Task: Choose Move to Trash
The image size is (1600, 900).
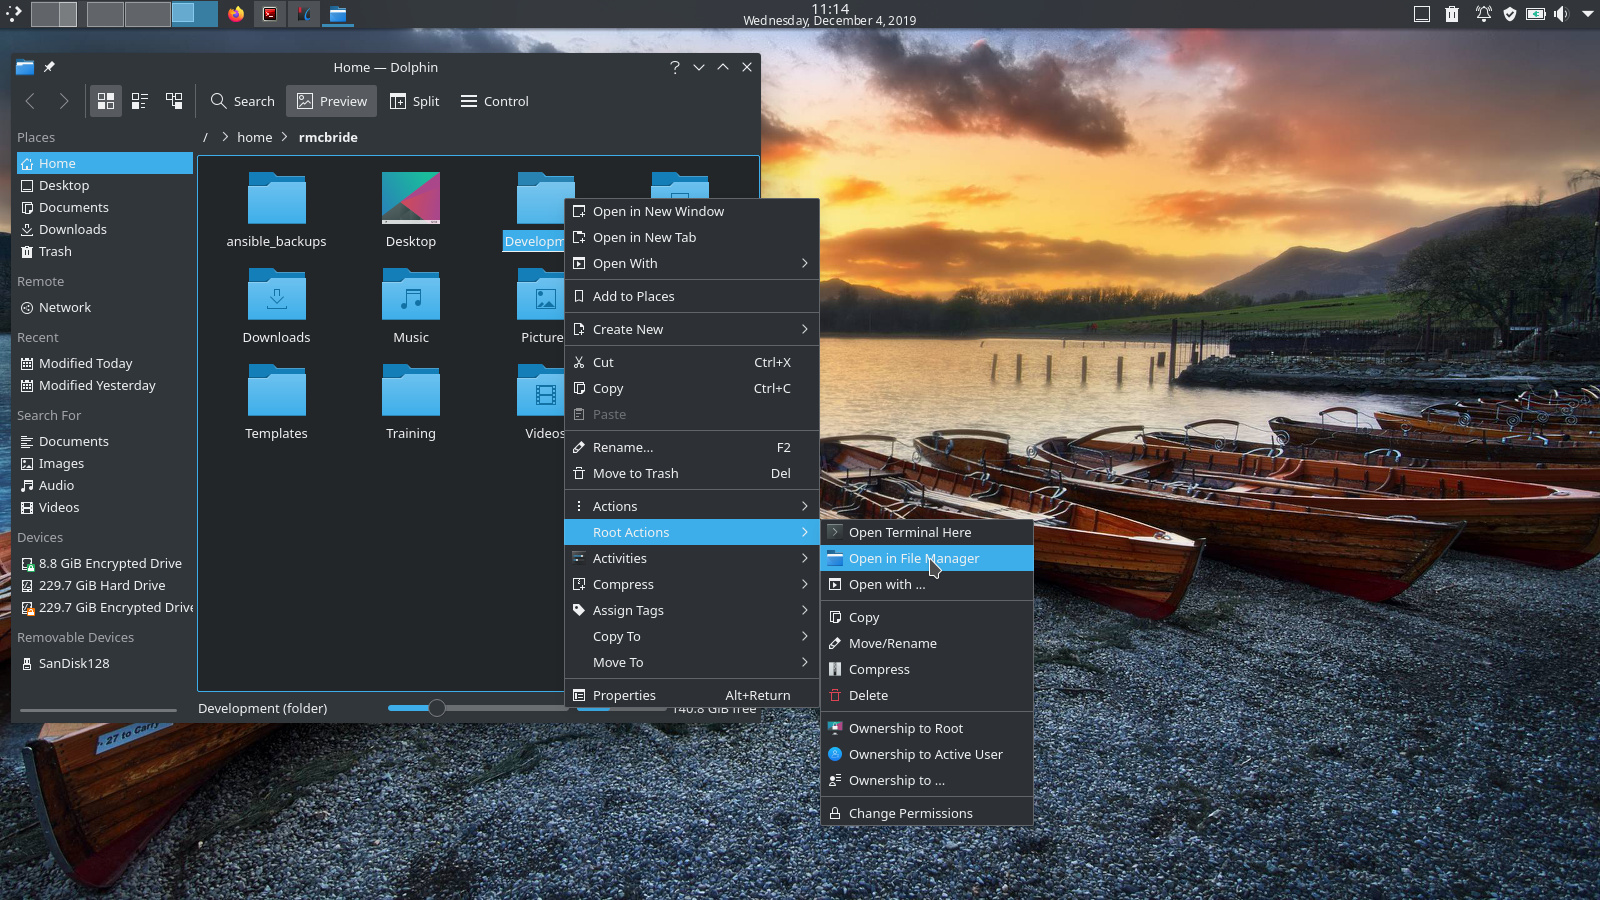Action: tap(692, 473)
